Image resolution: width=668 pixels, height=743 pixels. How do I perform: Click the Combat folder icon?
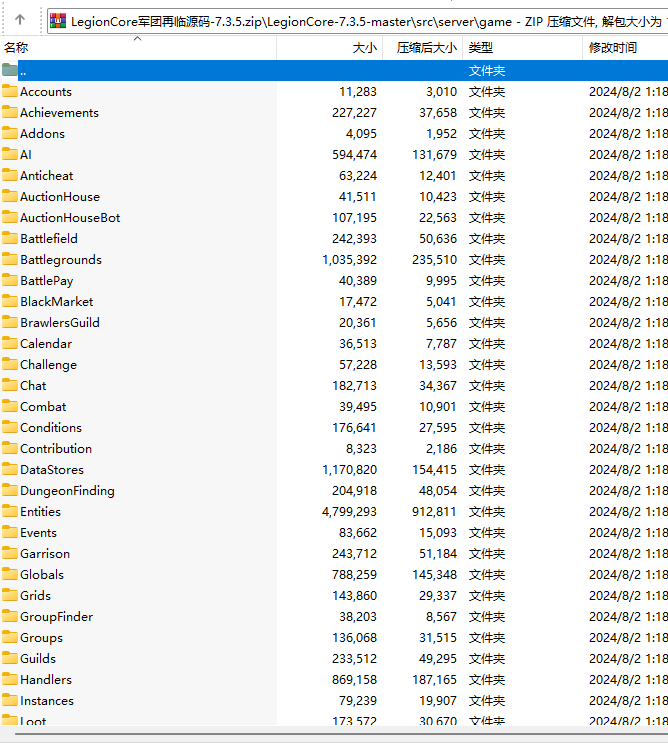point(9,406)
